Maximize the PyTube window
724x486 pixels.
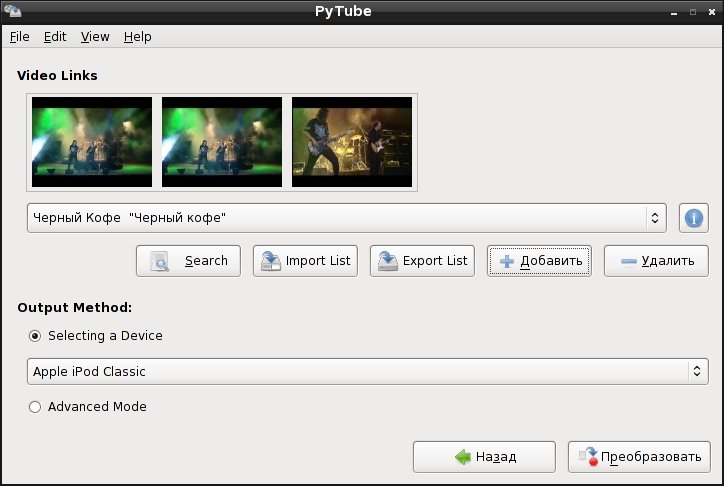[693, 12]
